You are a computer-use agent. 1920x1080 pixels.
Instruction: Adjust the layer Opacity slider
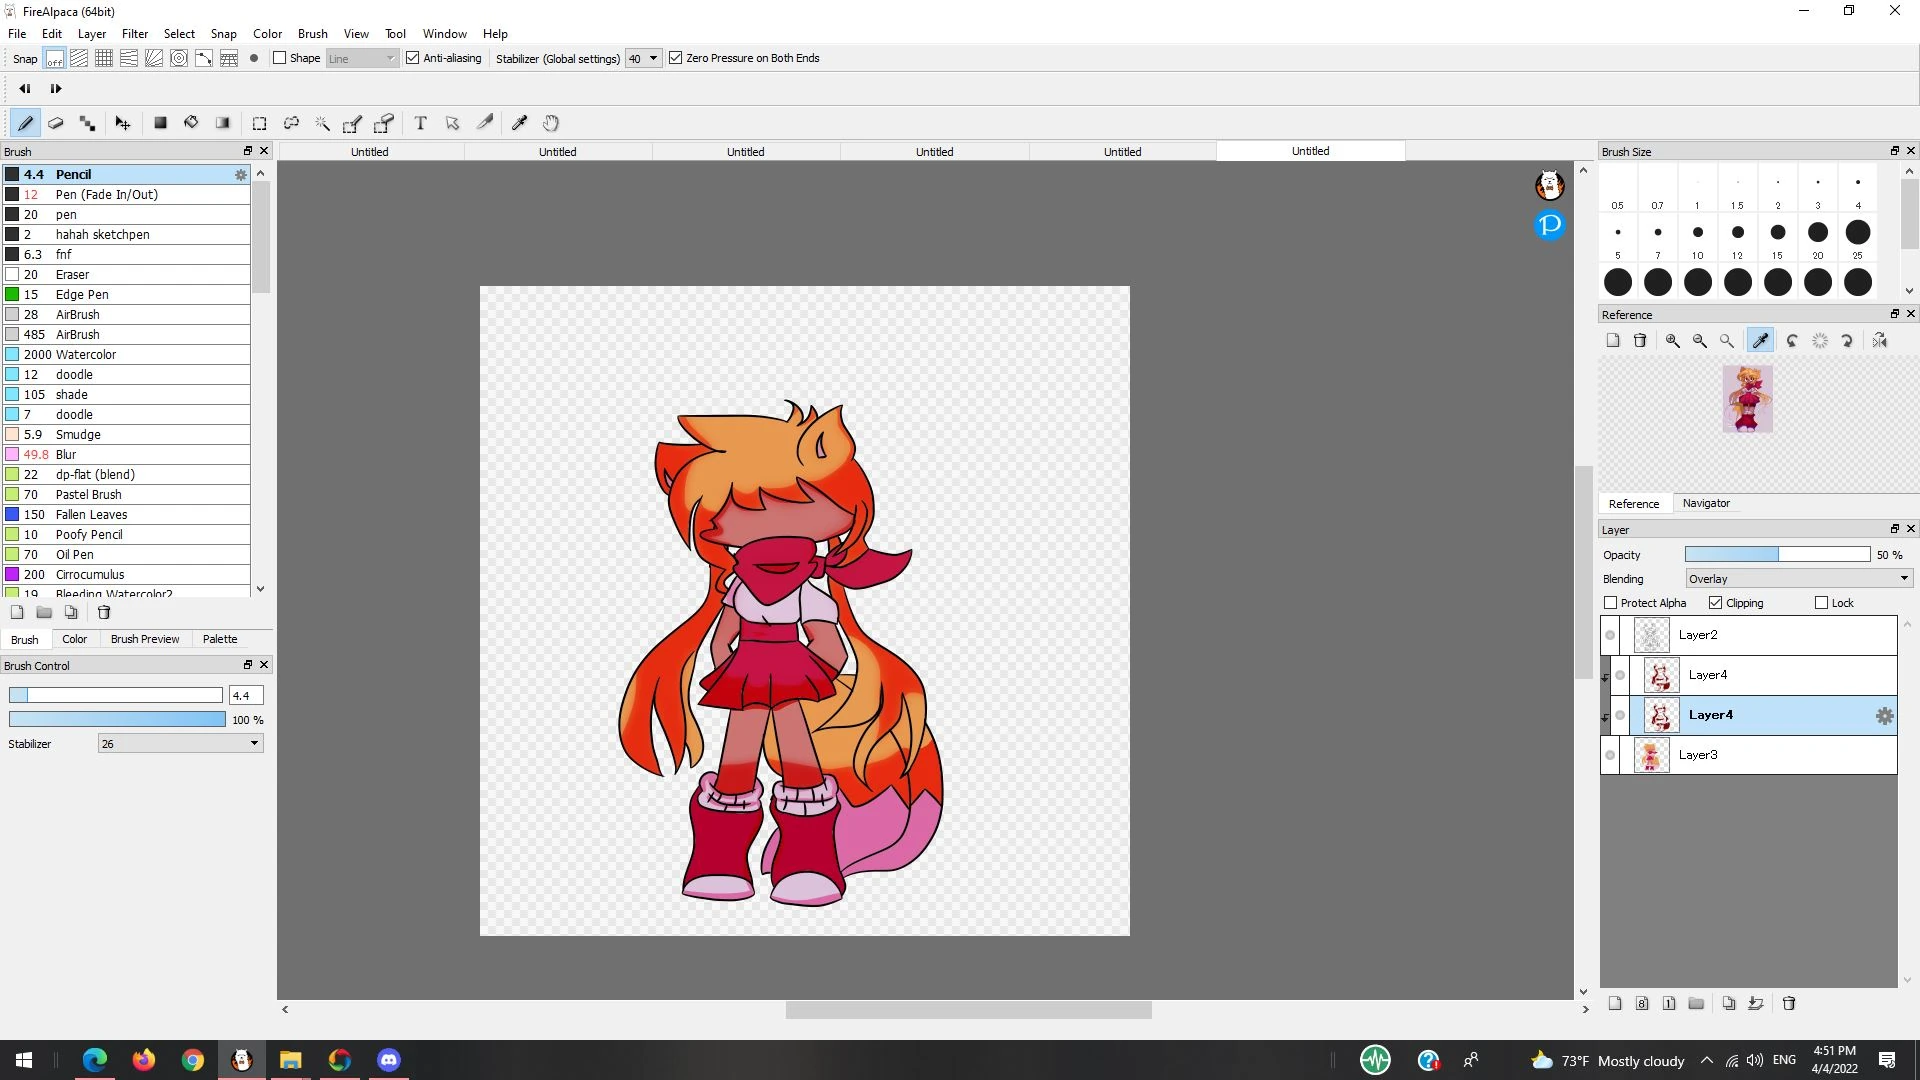(x=1777, y=555)
